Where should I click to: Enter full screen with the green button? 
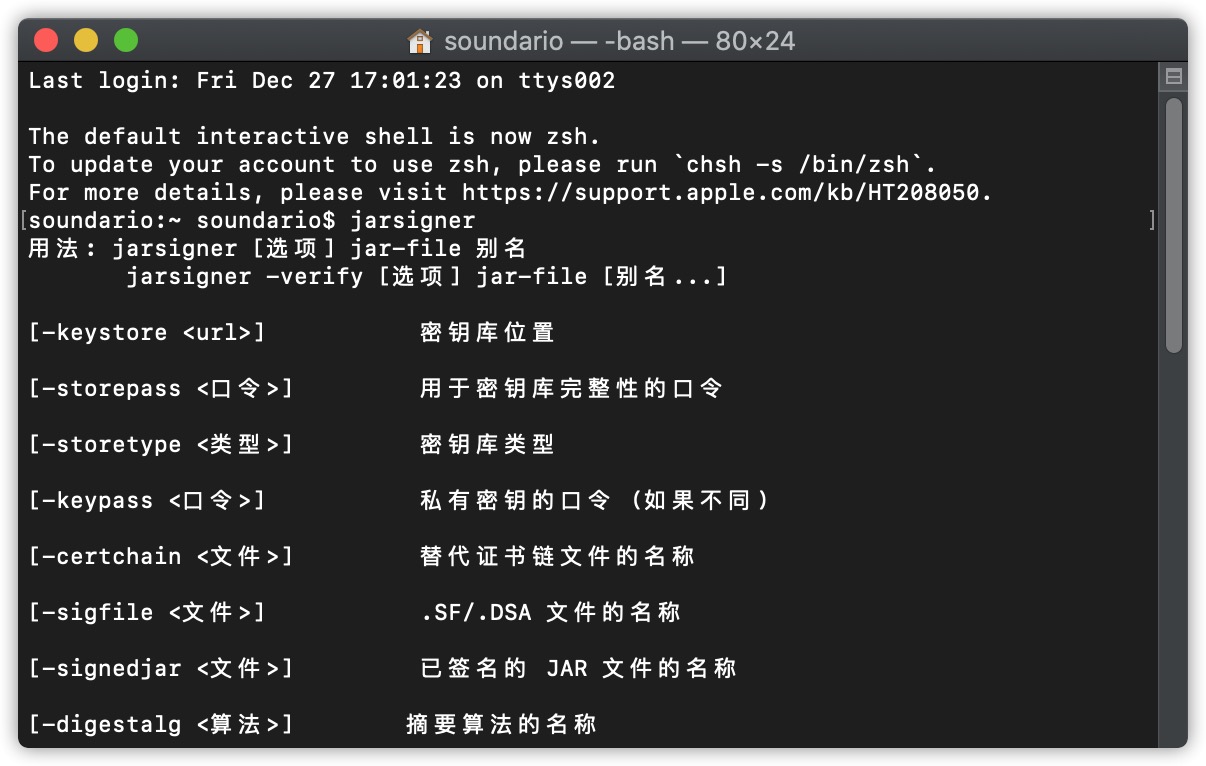click(125, 41)
